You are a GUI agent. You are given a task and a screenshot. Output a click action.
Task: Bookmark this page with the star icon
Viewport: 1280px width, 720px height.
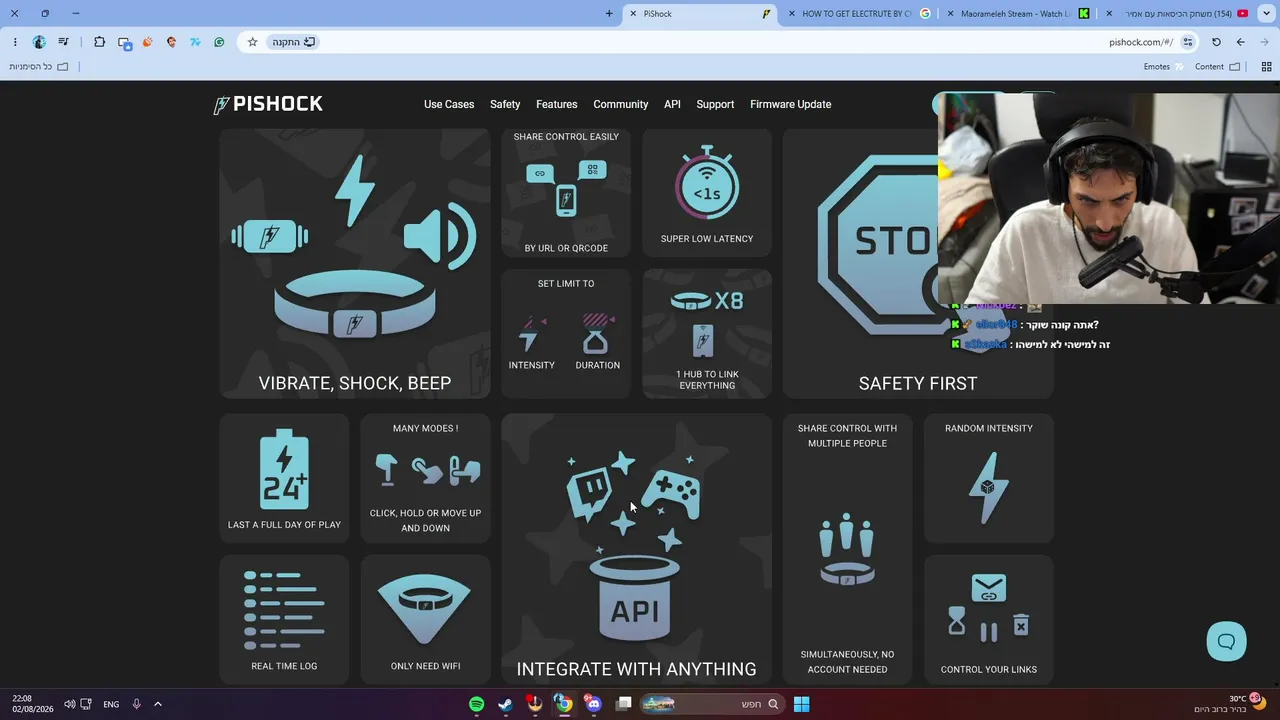pos(252,42)
